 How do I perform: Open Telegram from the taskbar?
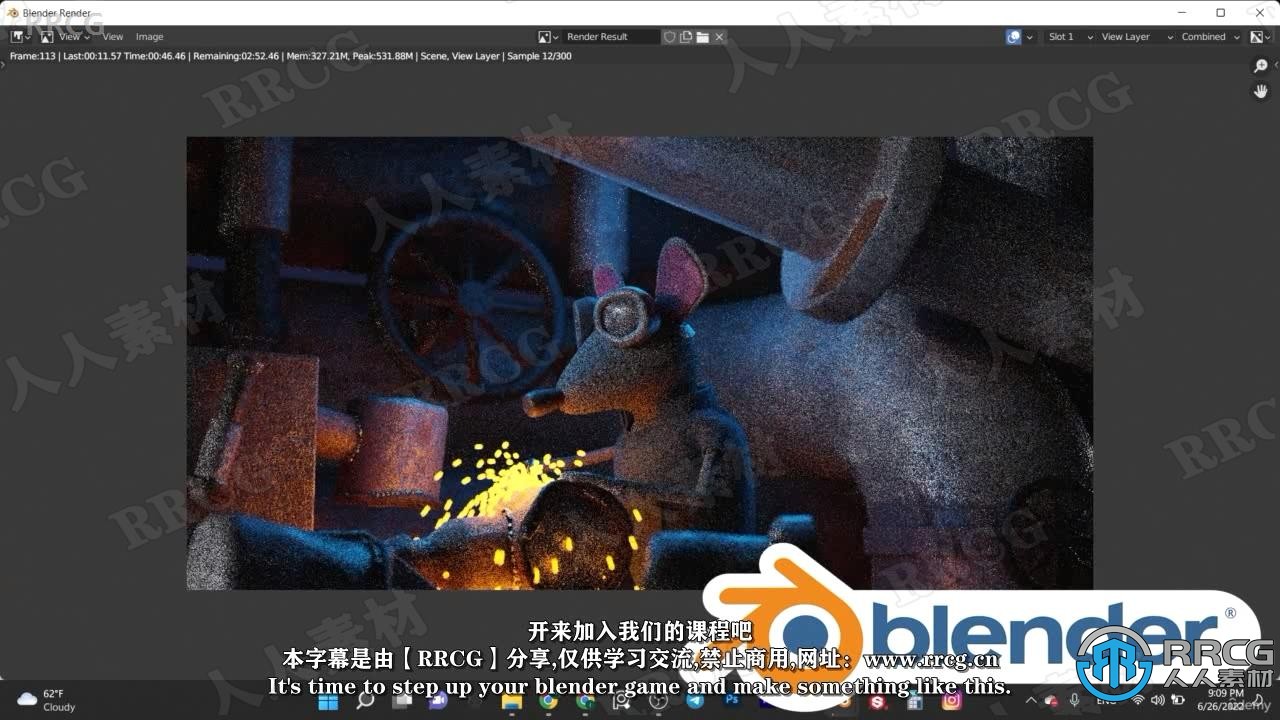coord(695,701)
